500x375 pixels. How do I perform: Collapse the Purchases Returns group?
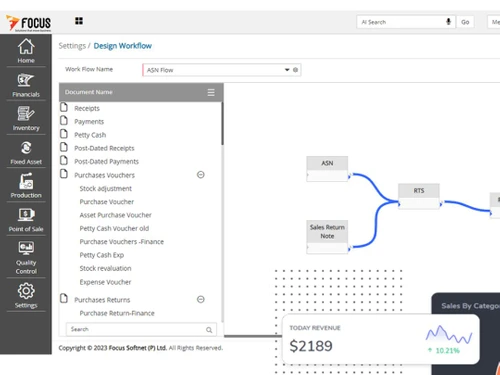click(201, 299)
